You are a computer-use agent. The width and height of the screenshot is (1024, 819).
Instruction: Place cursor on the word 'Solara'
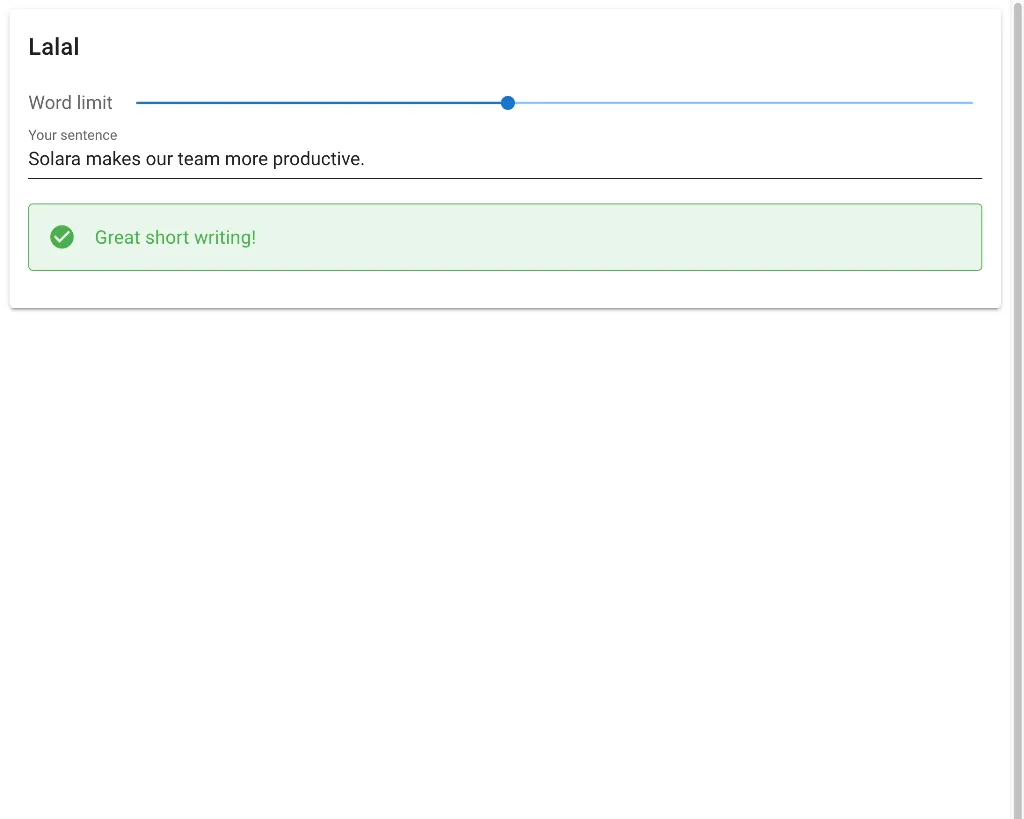click(54, 159)
